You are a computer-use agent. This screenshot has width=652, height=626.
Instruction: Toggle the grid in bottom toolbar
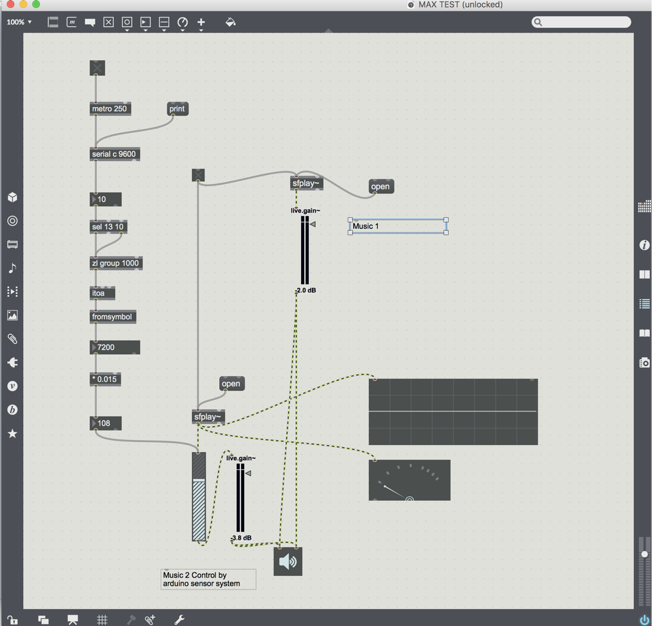point(102,620)
